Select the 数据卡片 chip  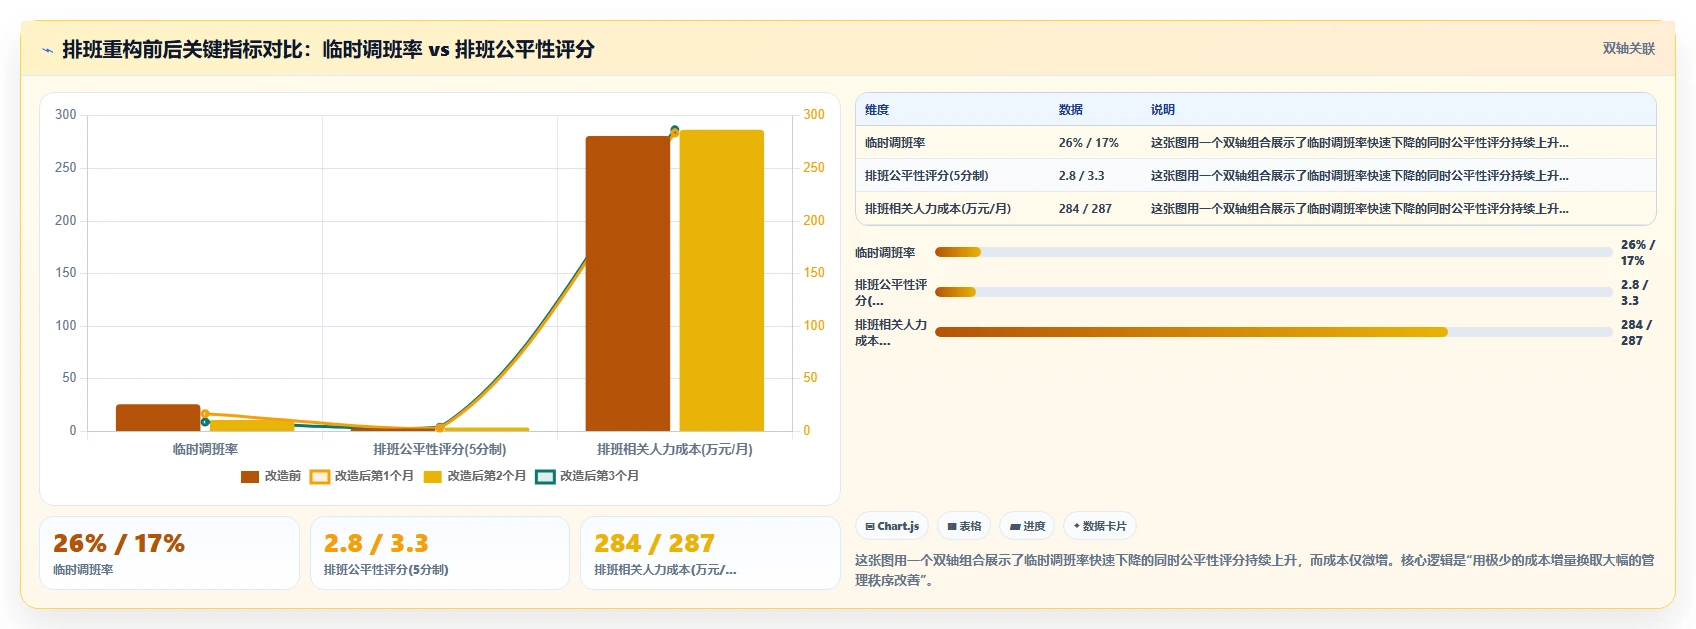click(1100, 526)
